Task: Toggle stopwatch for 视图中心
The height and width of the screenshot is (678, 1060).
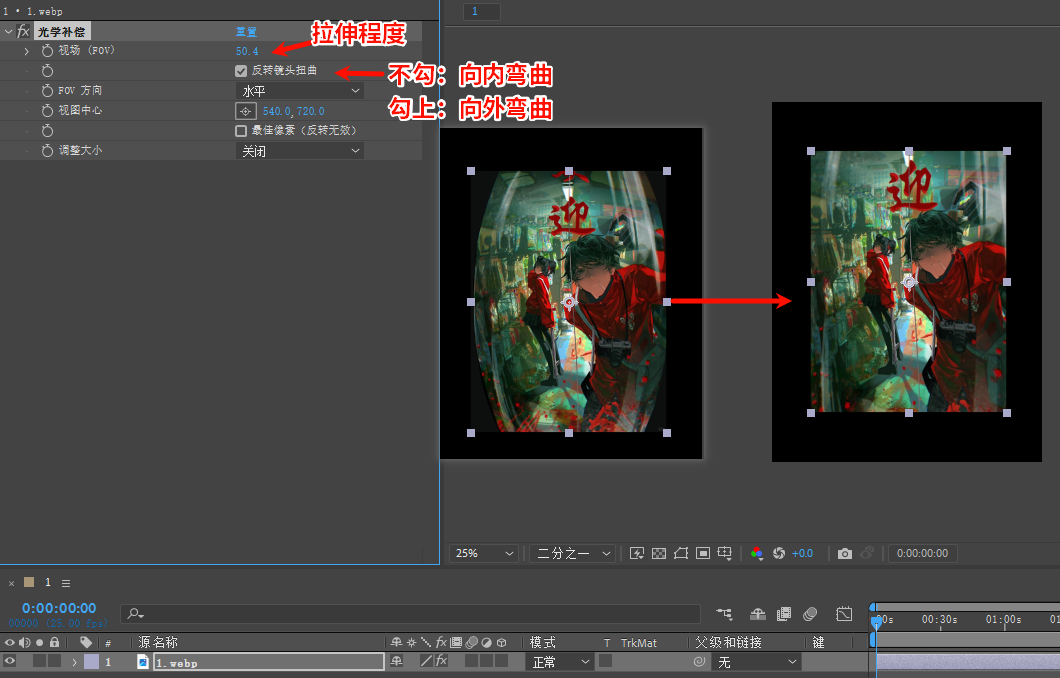Action: (x=47, y=110)
